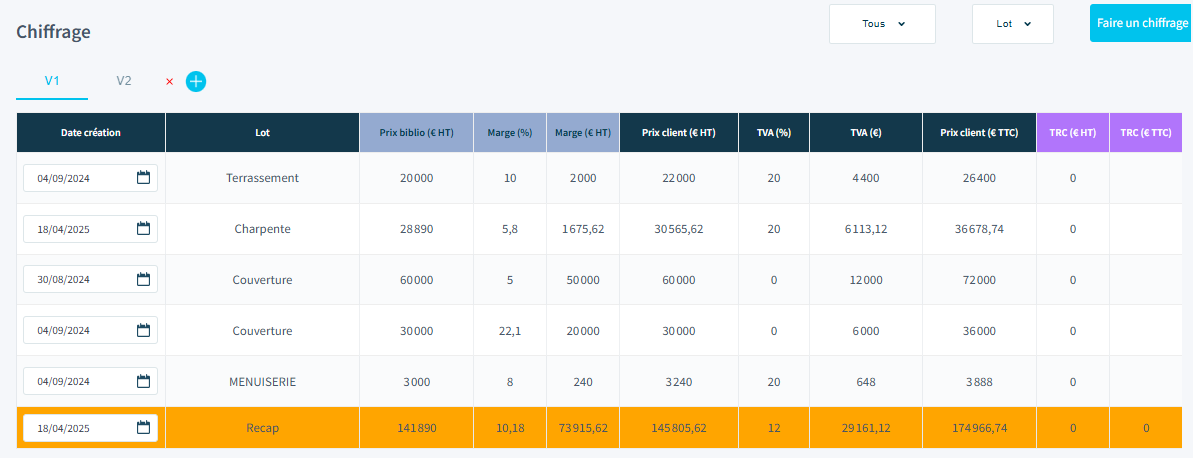Click the Prix client (€ TTC) column header

[979, 132]
